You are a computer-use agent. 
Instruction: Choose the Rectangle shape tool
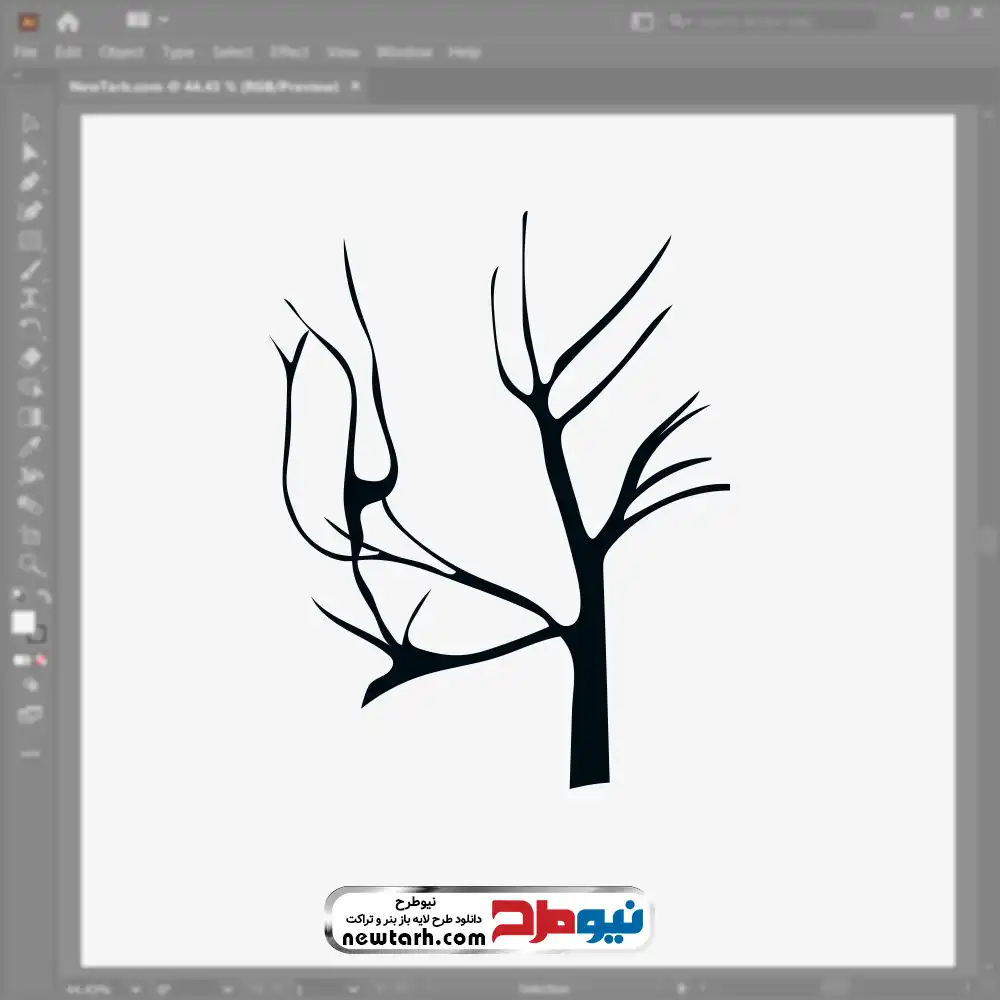tap(30, 240)
